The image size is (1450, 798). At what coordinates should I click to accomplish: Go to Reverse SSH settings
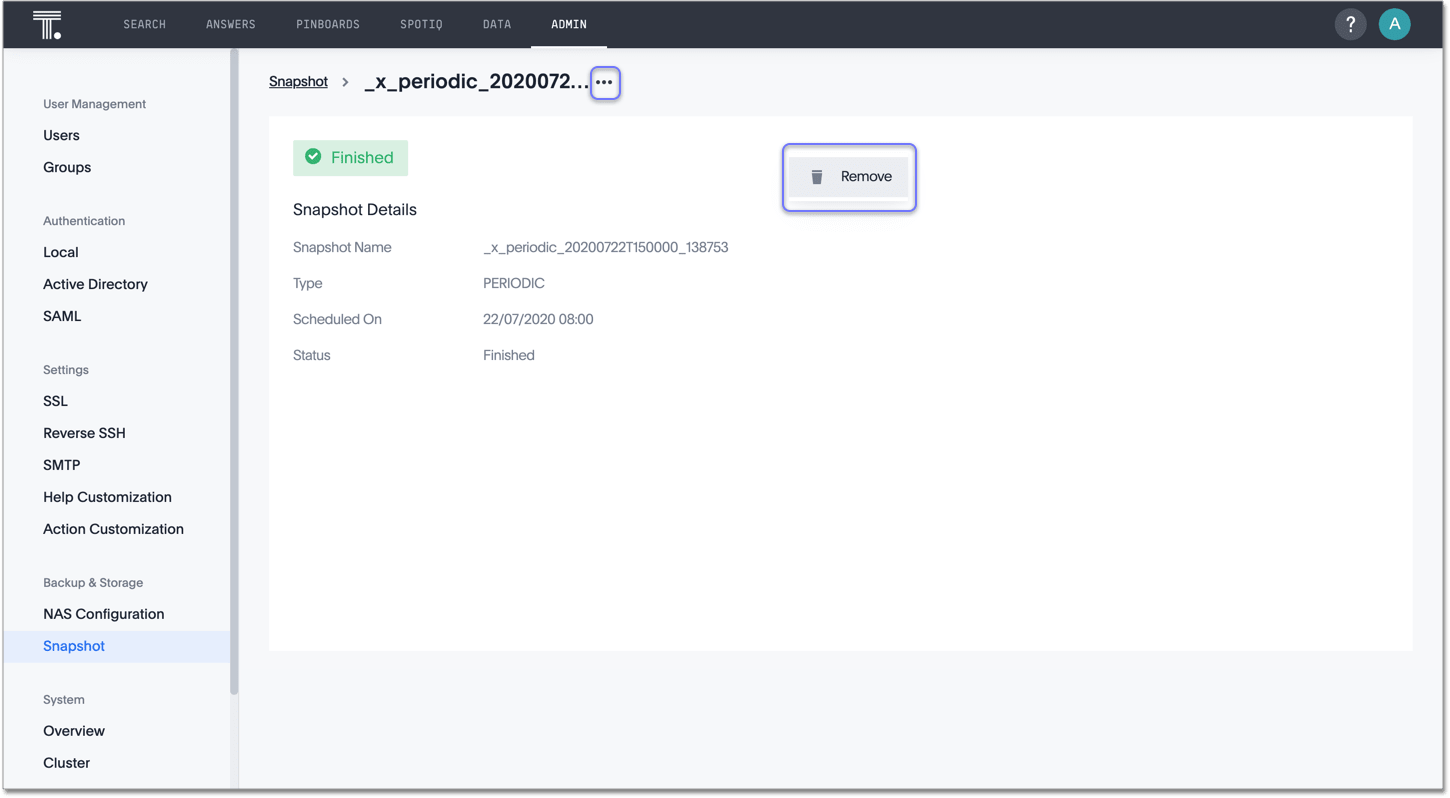click(84, 433)
